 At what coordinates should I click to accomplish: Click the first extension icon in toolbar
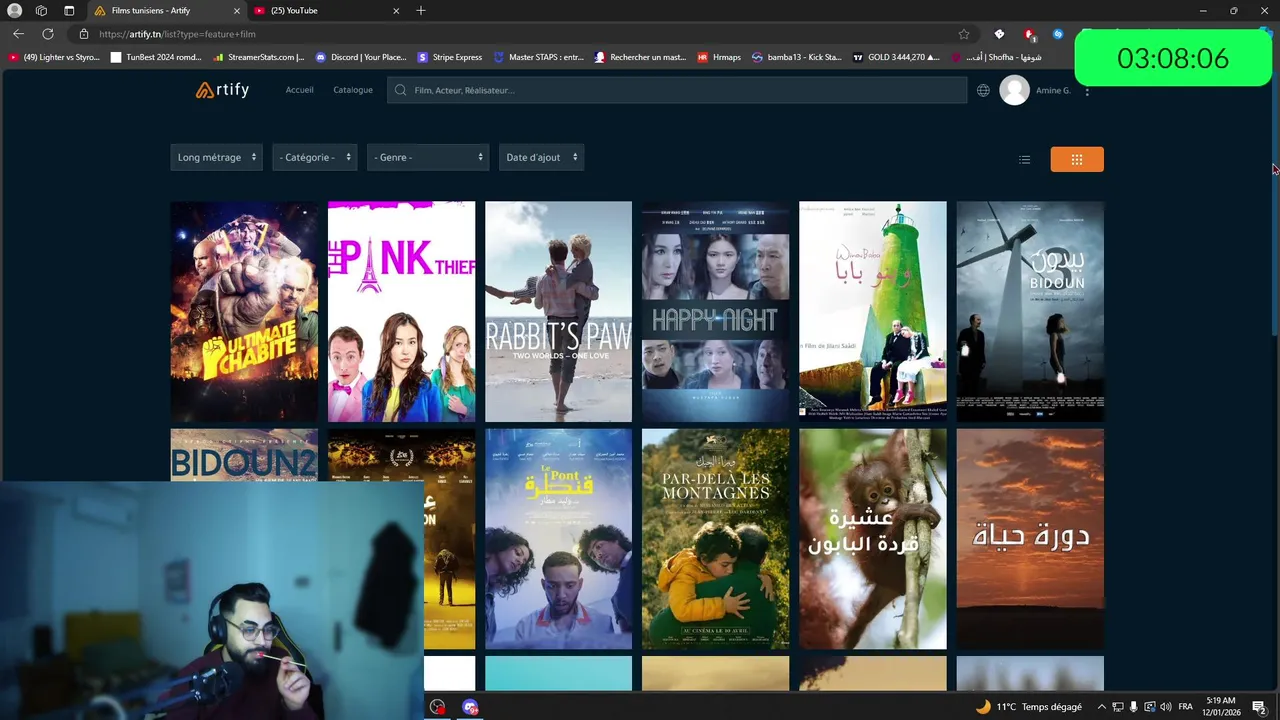[998, 34]
